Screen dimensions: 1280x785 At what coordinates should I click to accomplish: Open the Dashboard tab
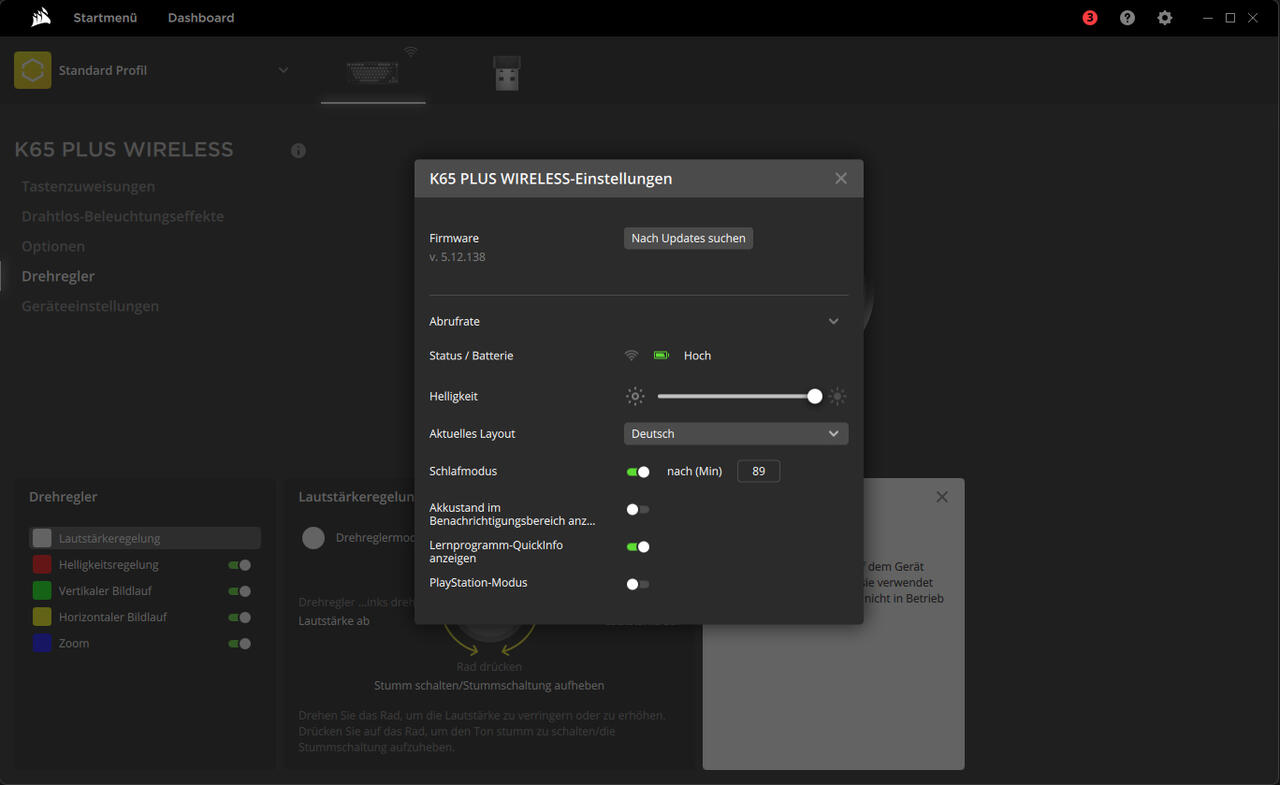(x=201, y=18)
